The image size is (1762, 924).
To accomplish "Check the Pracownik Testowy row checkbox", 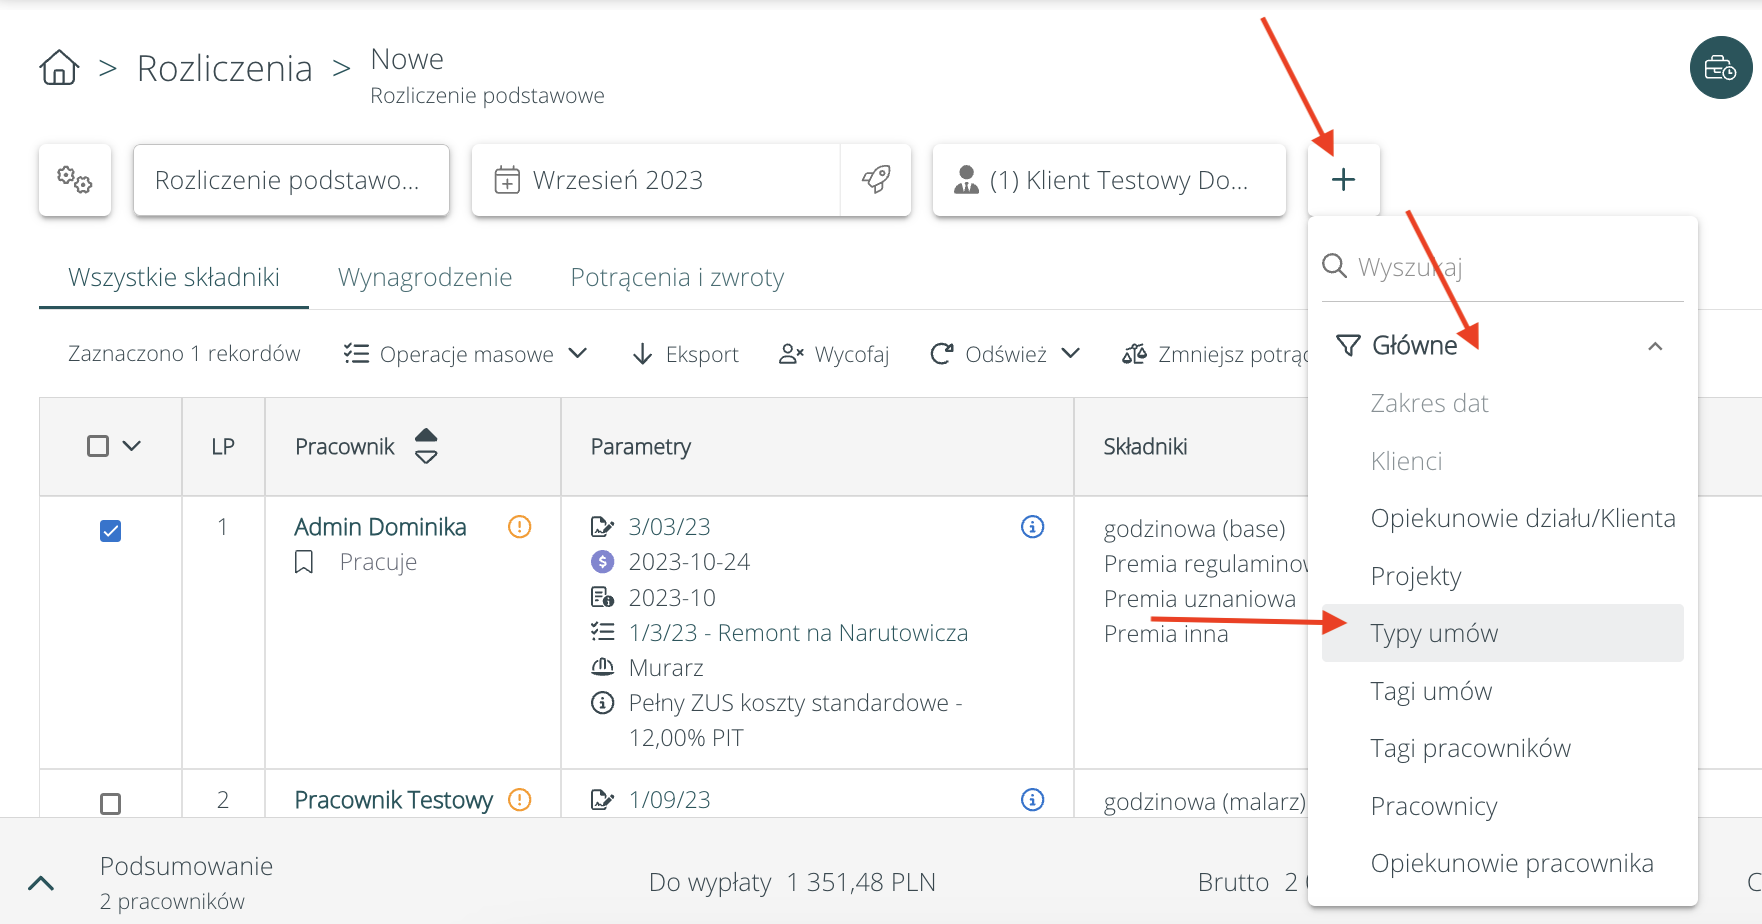I will (x=111, y=803).
